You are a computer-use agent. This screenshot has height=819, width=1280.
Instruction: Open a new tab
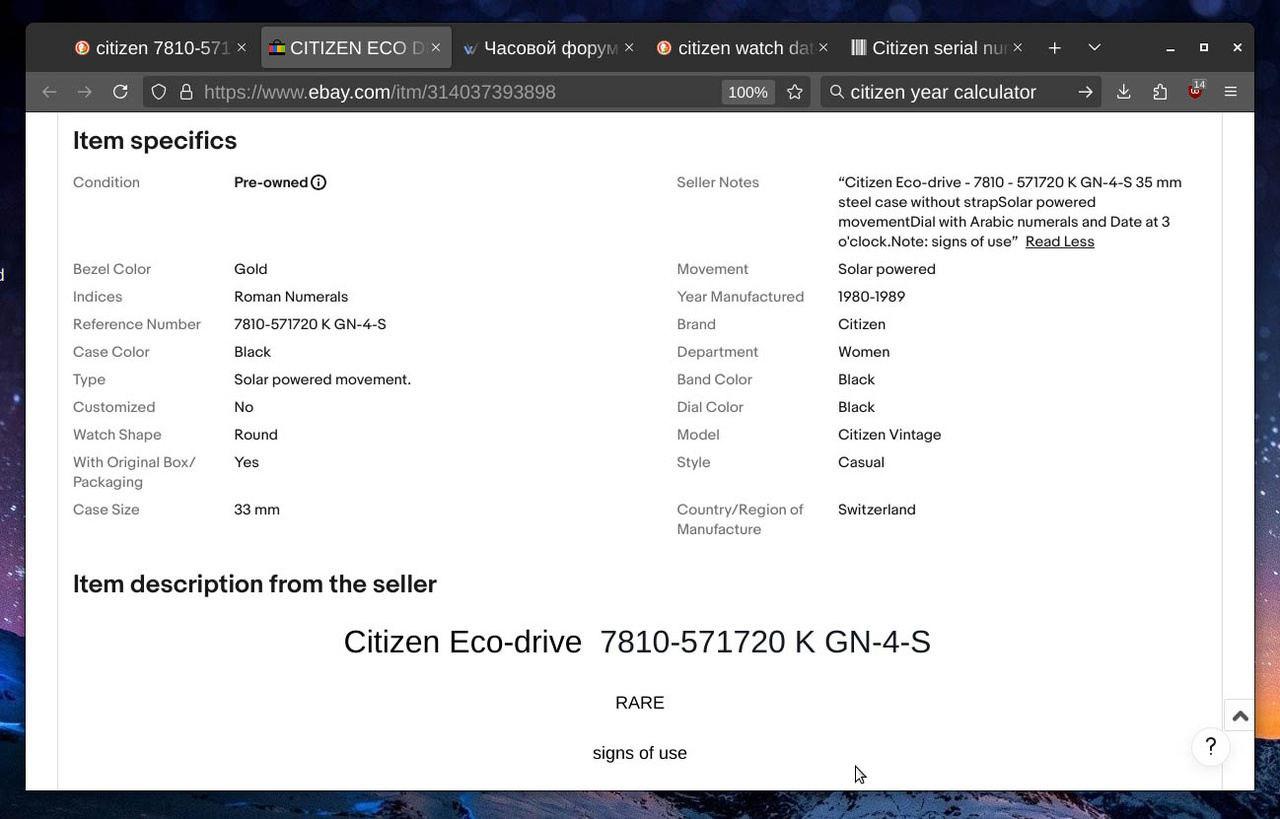tap(1055, 48)
